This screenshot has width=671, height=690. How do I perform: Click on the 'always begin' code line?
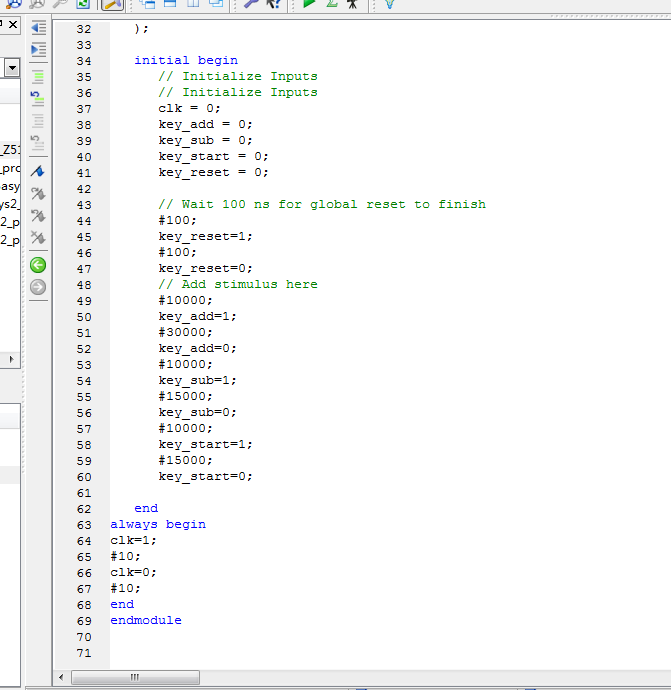click(x=158, y=524)
